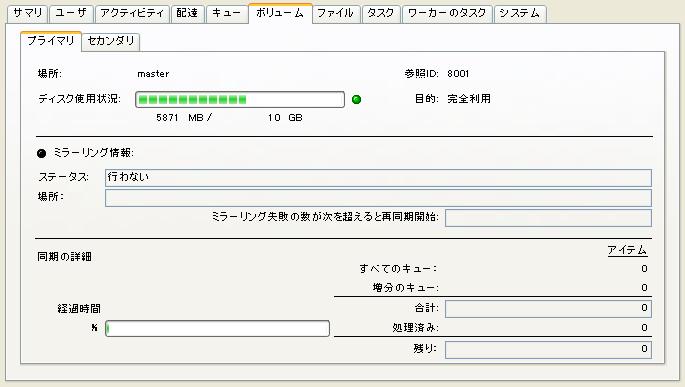Switch to the タスク tab
Screen dimensions: 685x387
point(381,13)
